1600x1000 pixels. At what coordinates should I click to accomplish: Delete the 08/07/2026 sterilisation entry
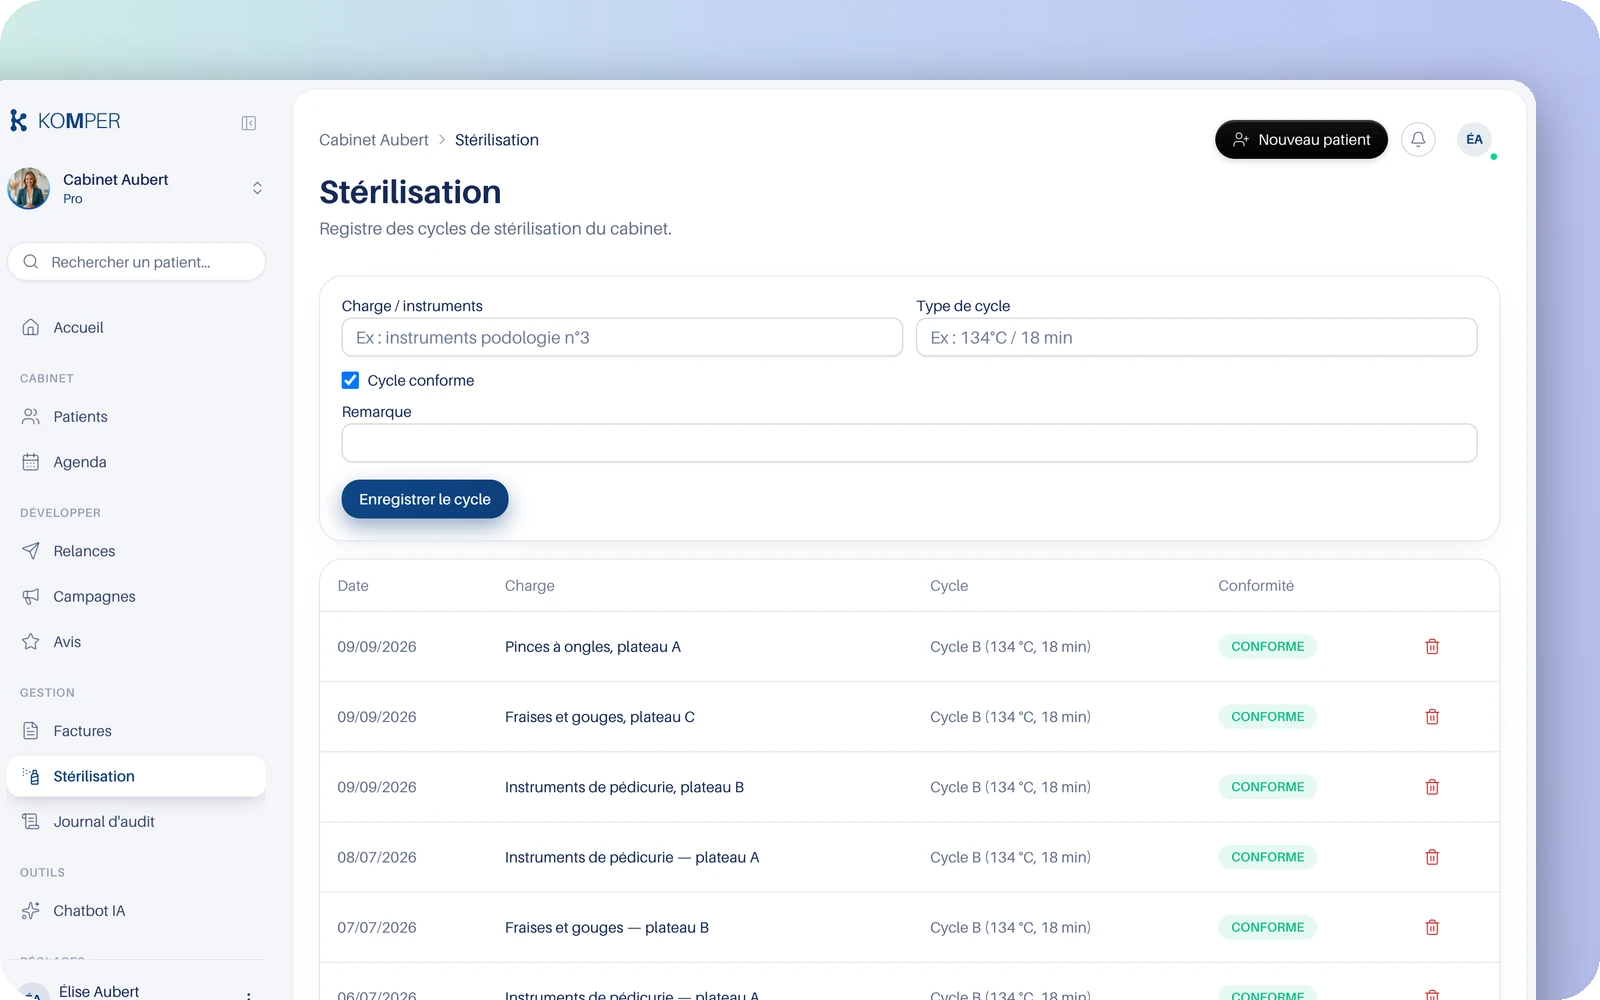pos(1432,857)
